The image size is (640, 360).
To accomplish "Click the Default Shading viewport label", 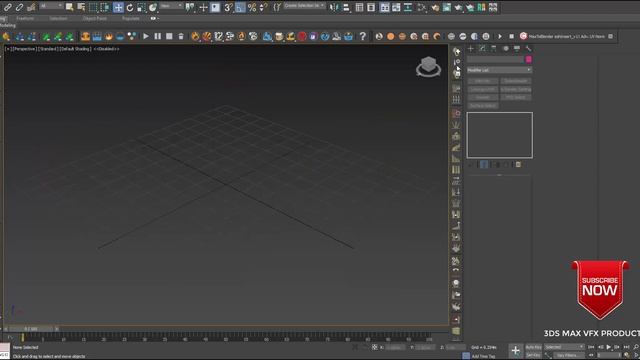I will tap(76, 49).
